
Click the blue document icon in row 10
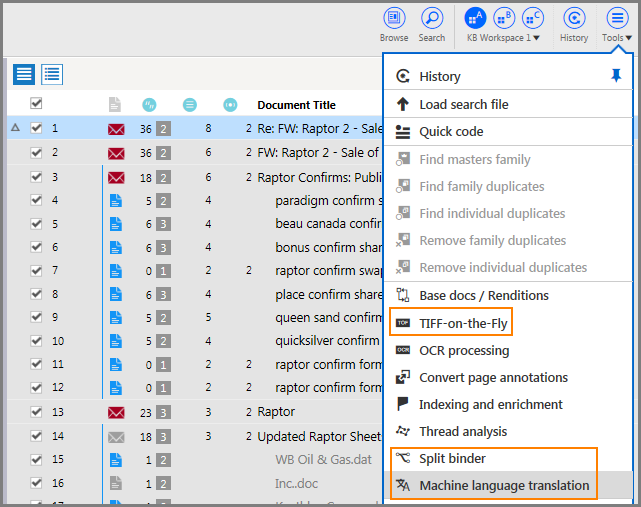116,341
